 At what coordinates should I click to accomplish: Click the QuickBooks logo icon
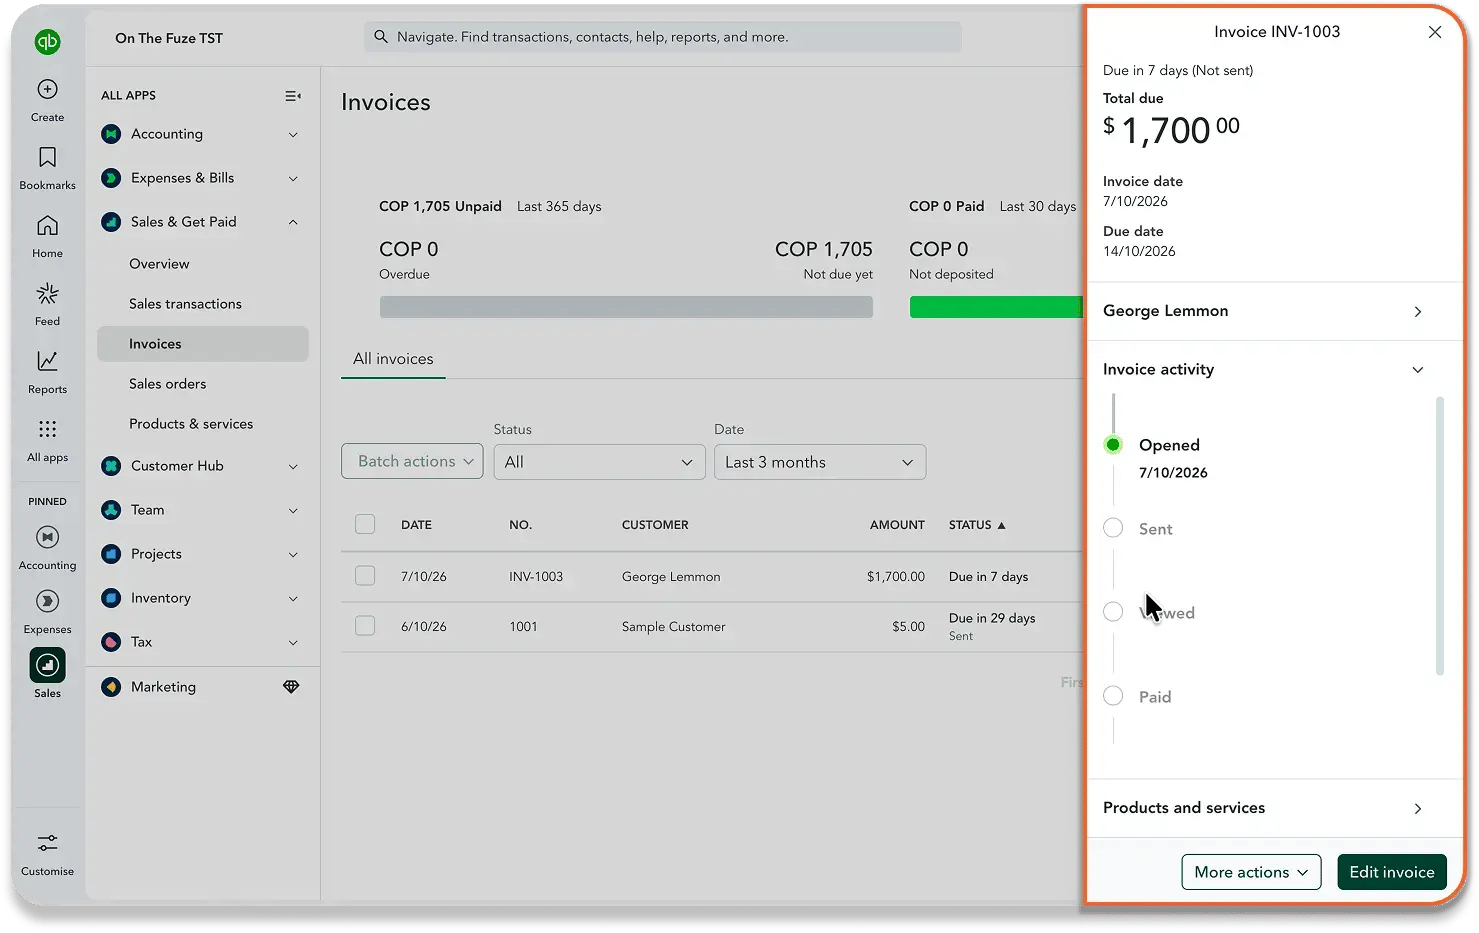(x=47, y=41)
